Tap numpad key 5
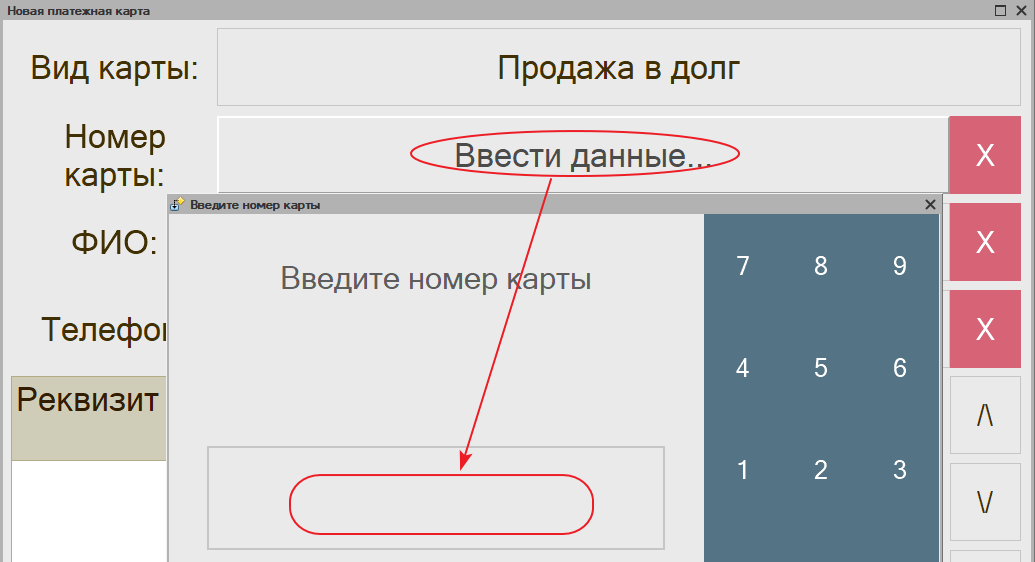 point(821,368)
